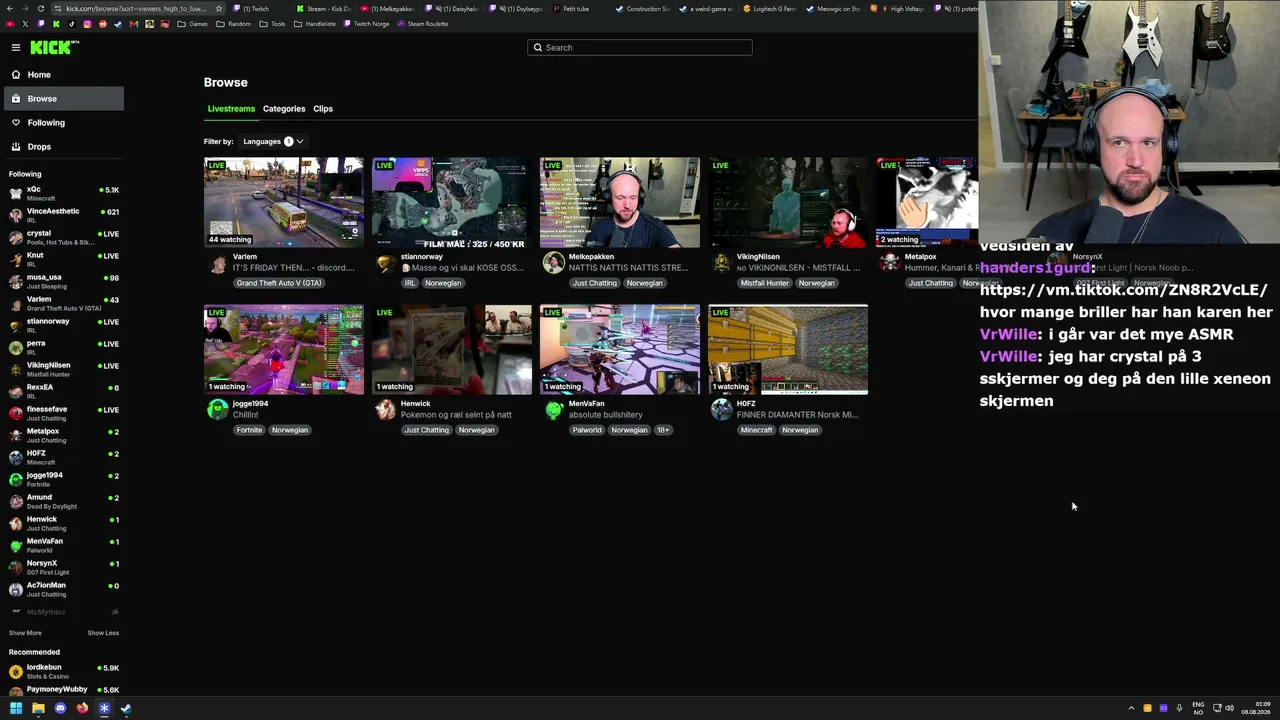The width and height of the screenshot is (1280, 720).
Task: Click Varlem's avatar under stream card
Action: pos(218,263)
